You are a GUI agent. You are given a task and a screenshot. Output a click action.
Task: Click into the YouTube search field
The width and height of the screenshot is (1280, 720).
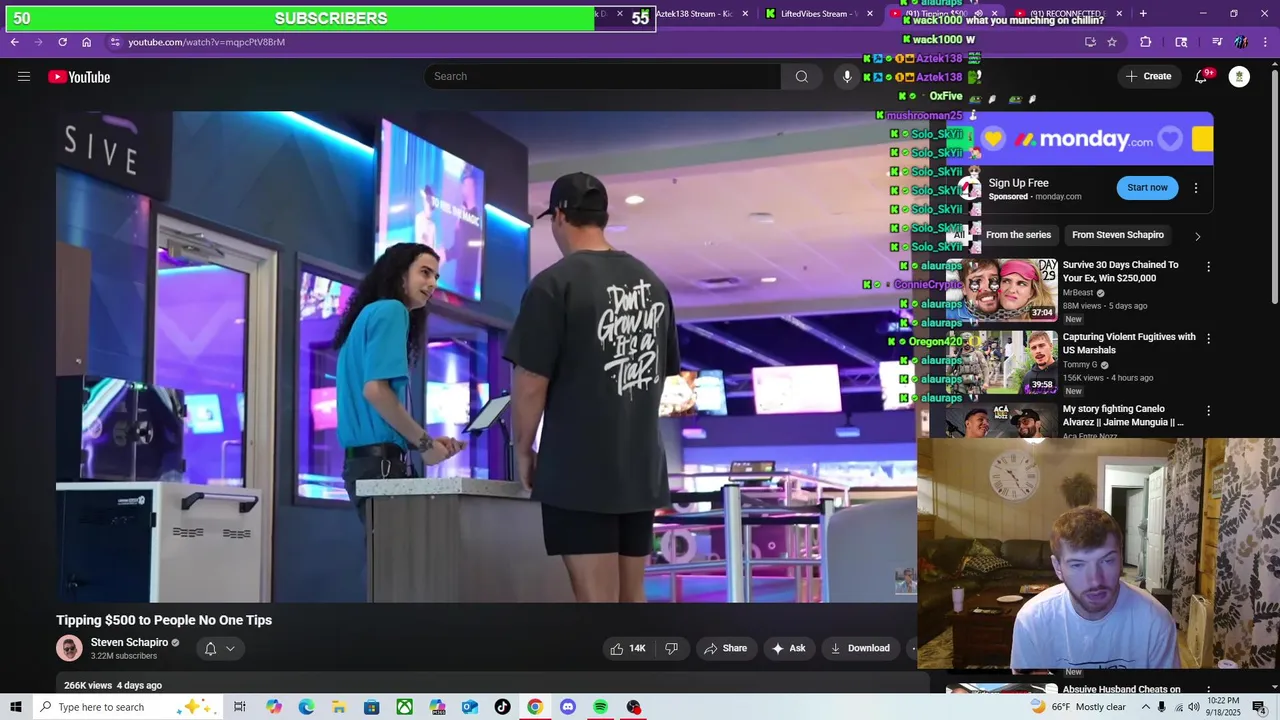603,77
